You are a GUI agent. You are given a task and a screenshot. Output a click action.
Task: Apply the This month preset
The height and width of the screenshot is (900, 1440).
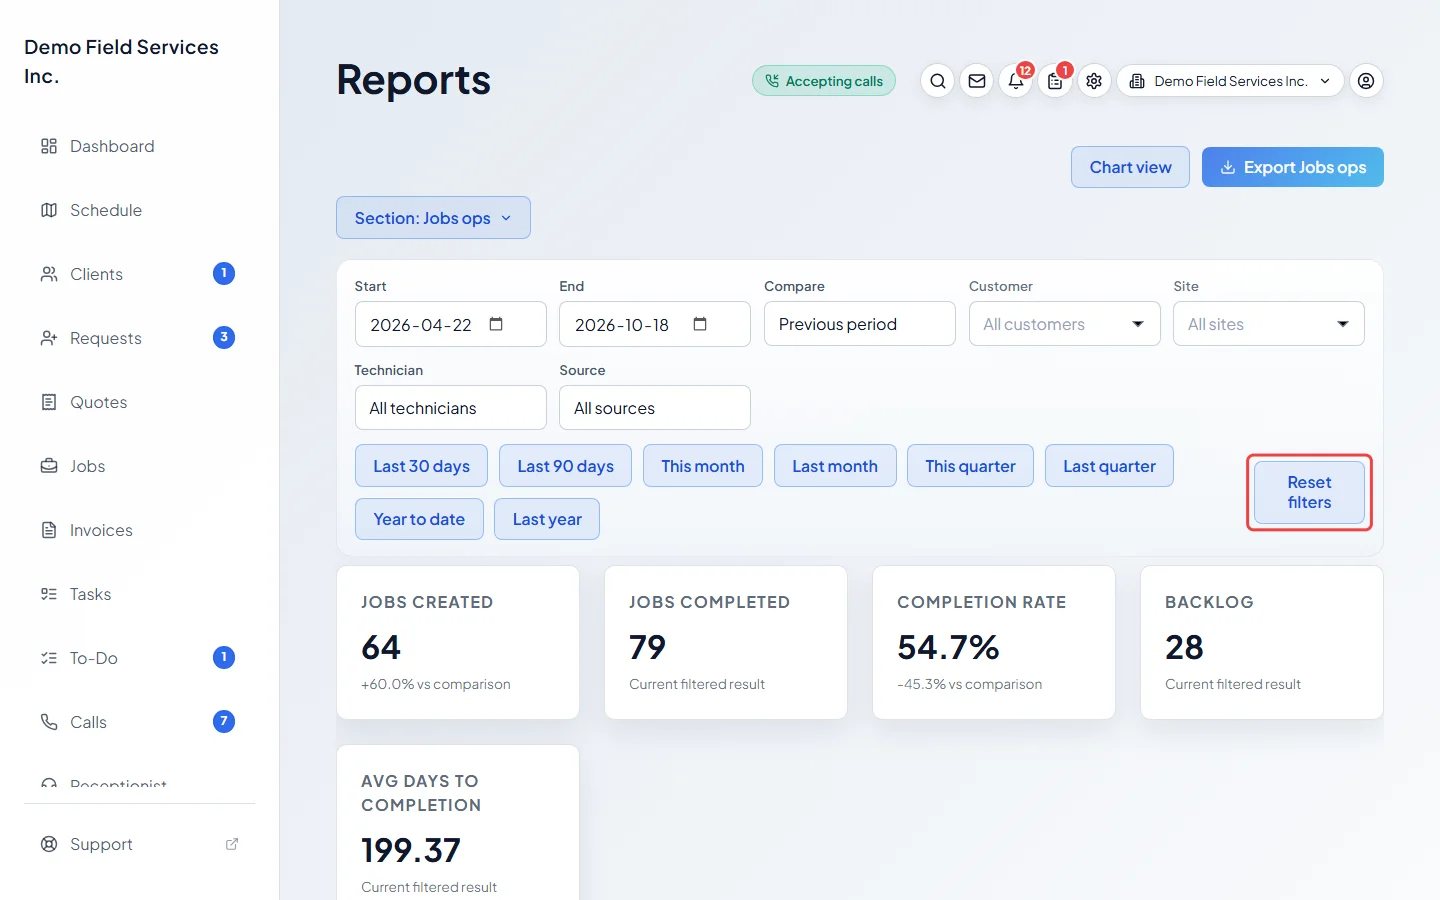point(702,466)
